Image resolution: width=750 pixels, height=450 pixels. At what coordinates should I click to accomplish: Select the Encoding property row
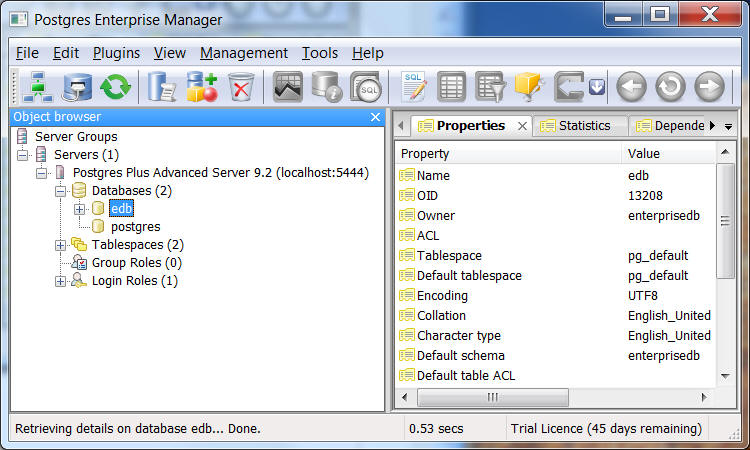click(555, 296)
